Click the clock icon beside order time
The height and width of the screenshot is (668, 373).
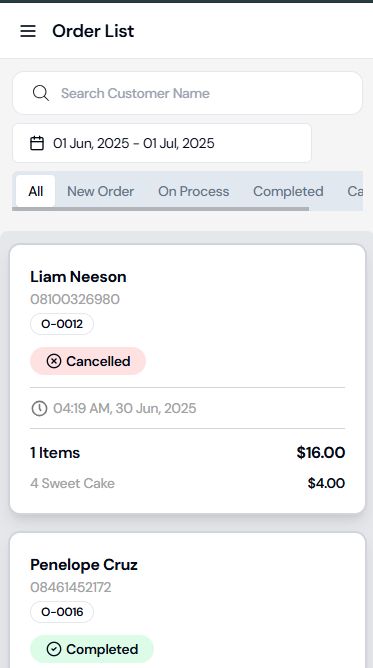(x=39, y=409)
